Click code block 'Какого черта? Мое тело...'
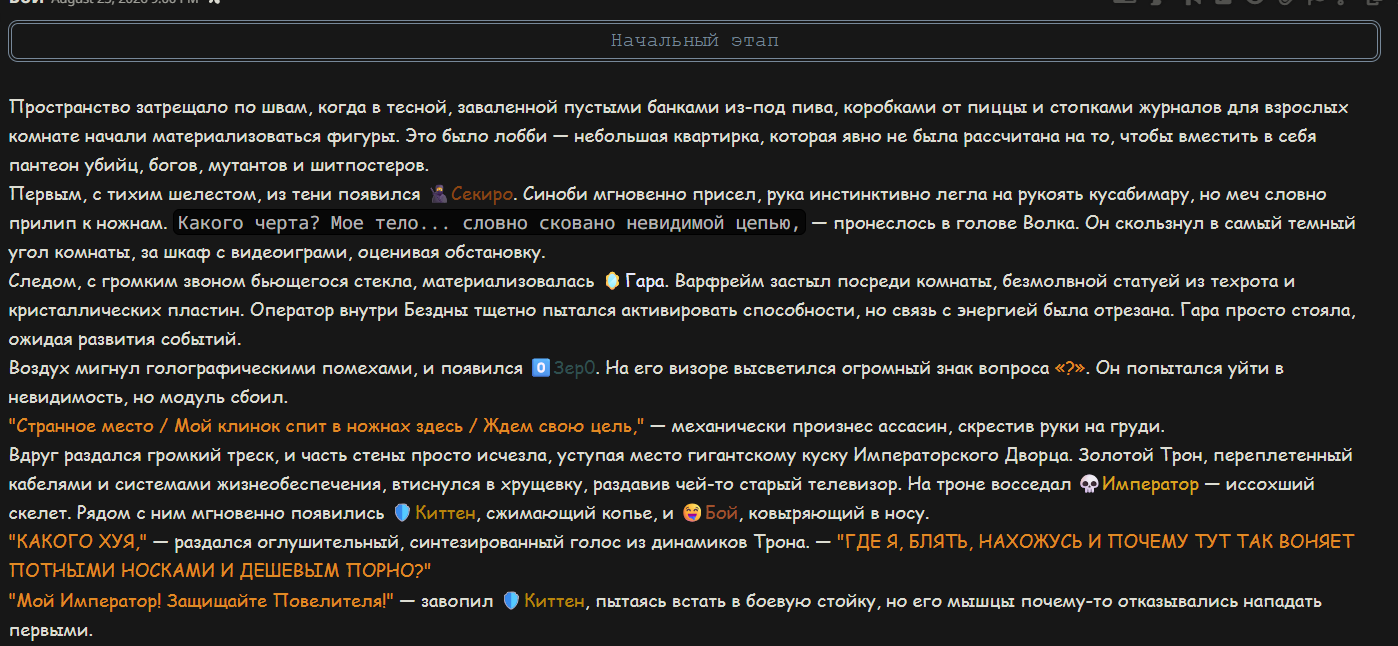Screen dimensions: 1398x646 point(489,223)
